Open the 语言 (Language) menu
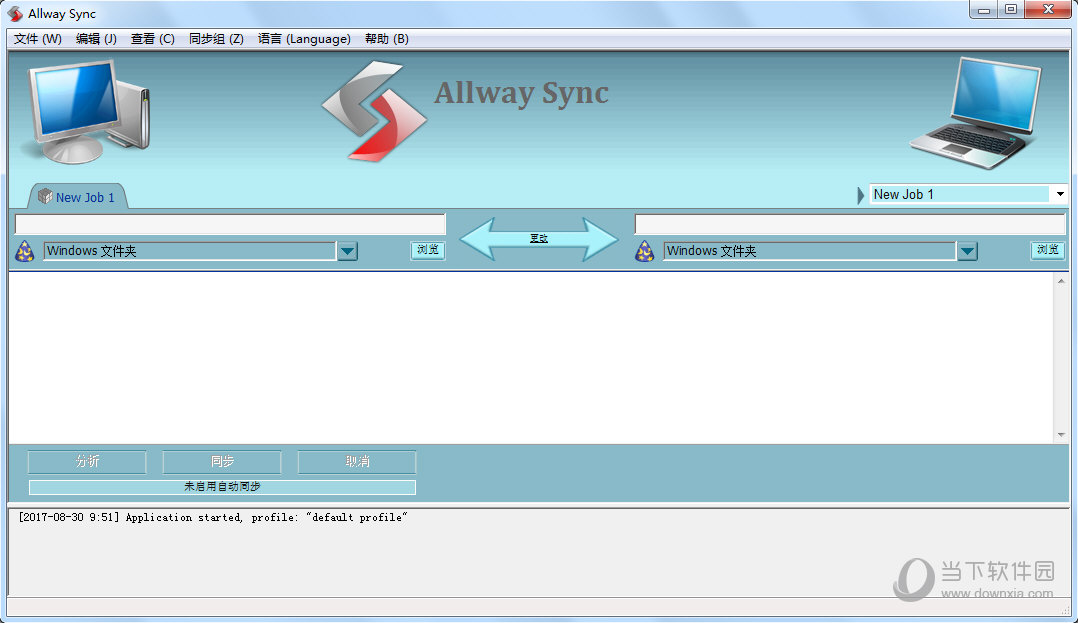Image resolution: width=1078 pixels, height=623 pixels. point(304,39)
